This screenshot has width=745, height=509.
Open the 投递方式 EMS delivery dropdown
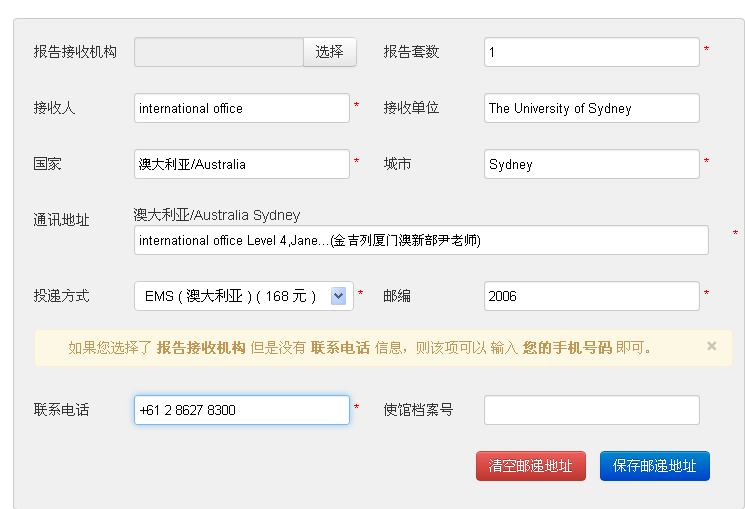pos(242,296)
